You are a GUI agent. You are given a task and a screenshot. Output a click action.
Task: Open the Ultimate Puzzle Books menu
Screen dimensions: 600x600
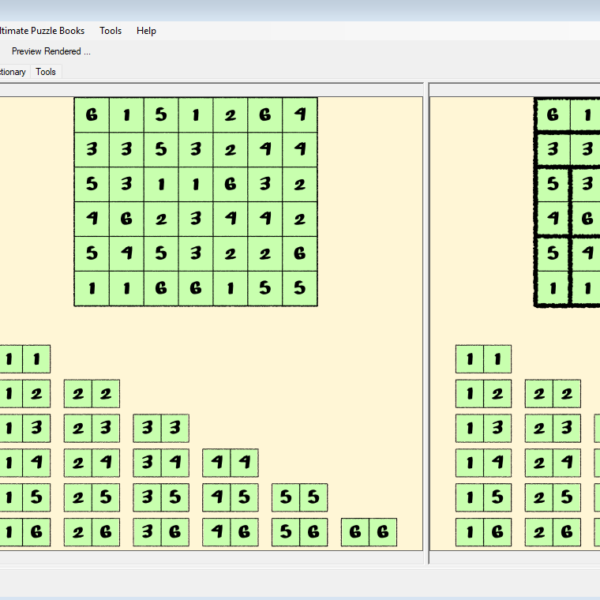(x=42, y=31)
